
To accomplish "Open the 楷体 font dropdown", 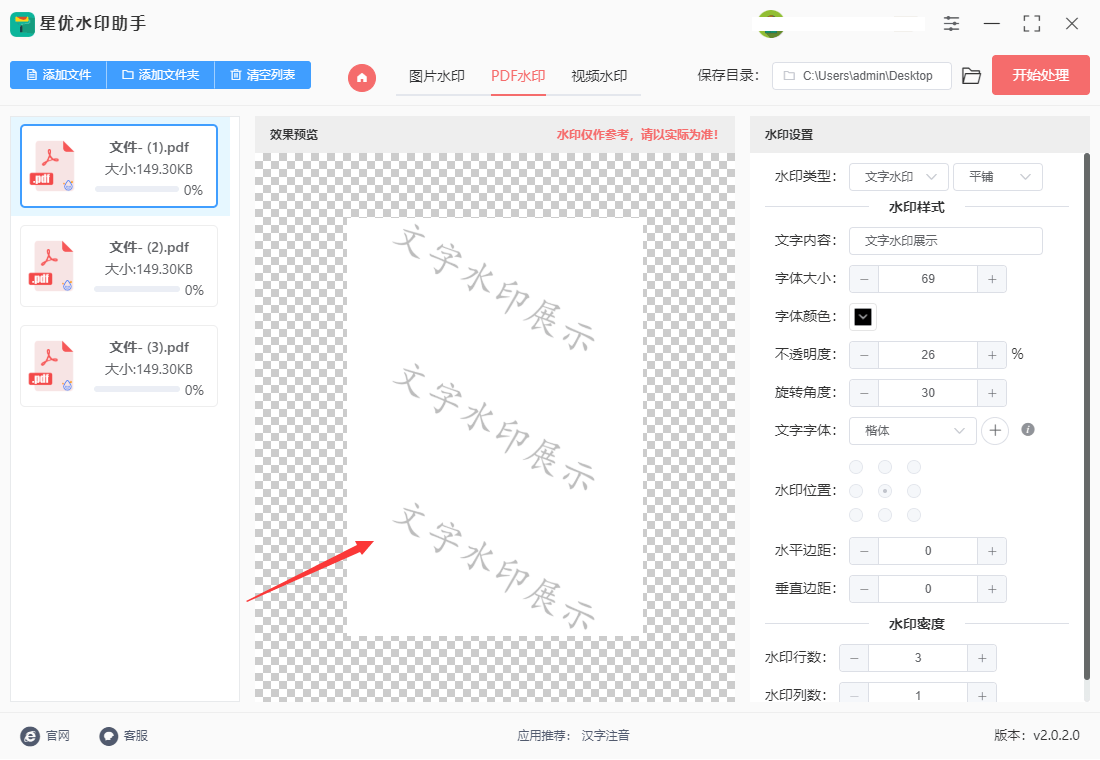I will [x=912, y=430].
